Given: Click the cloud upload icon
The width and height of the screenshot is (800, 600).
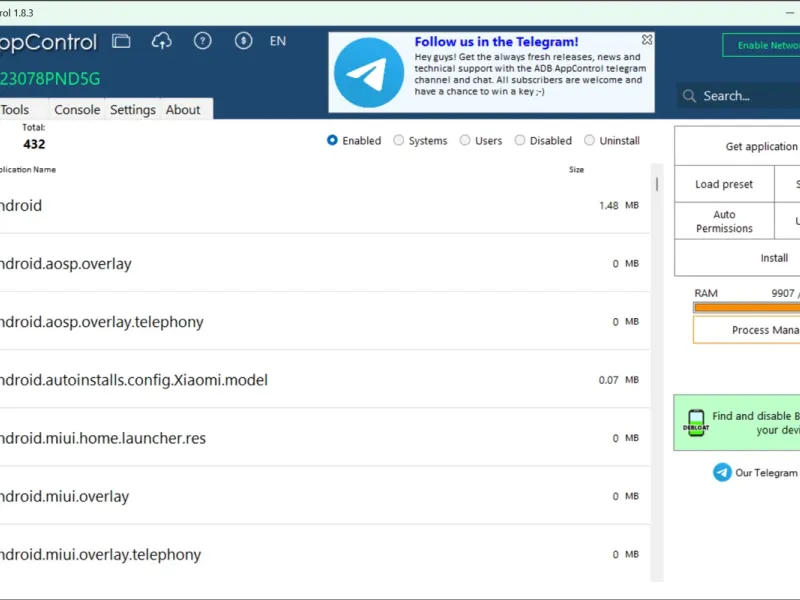Looking at the screenshot, I should click(162, 41).
